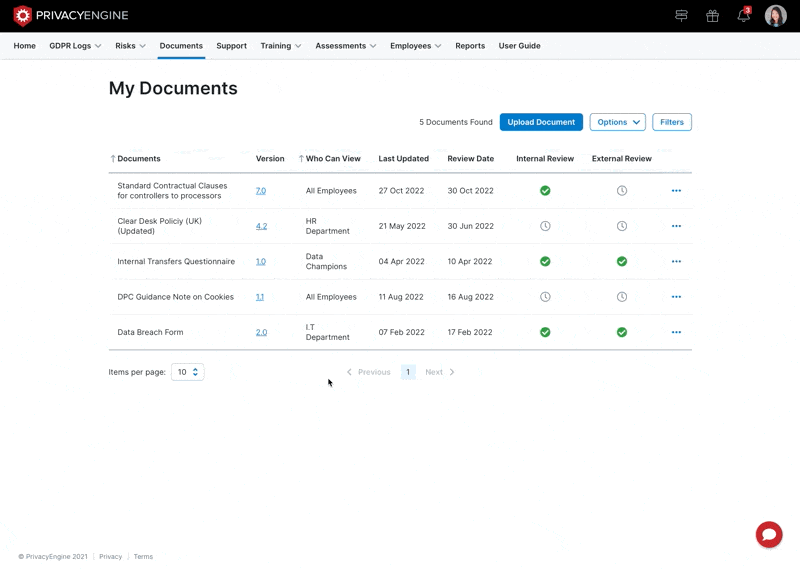Click 'Internal Transfers Questionnaire' document name

coord(176,261)
